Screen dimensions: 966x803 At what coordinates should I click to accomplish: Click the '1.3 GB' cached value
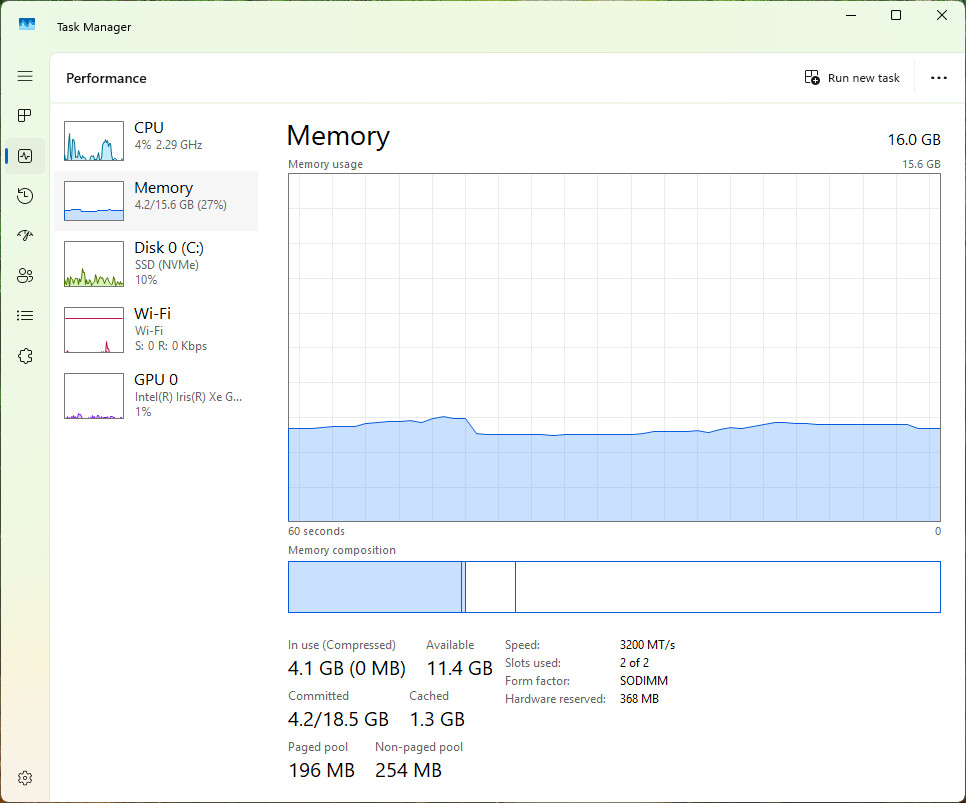437,719
